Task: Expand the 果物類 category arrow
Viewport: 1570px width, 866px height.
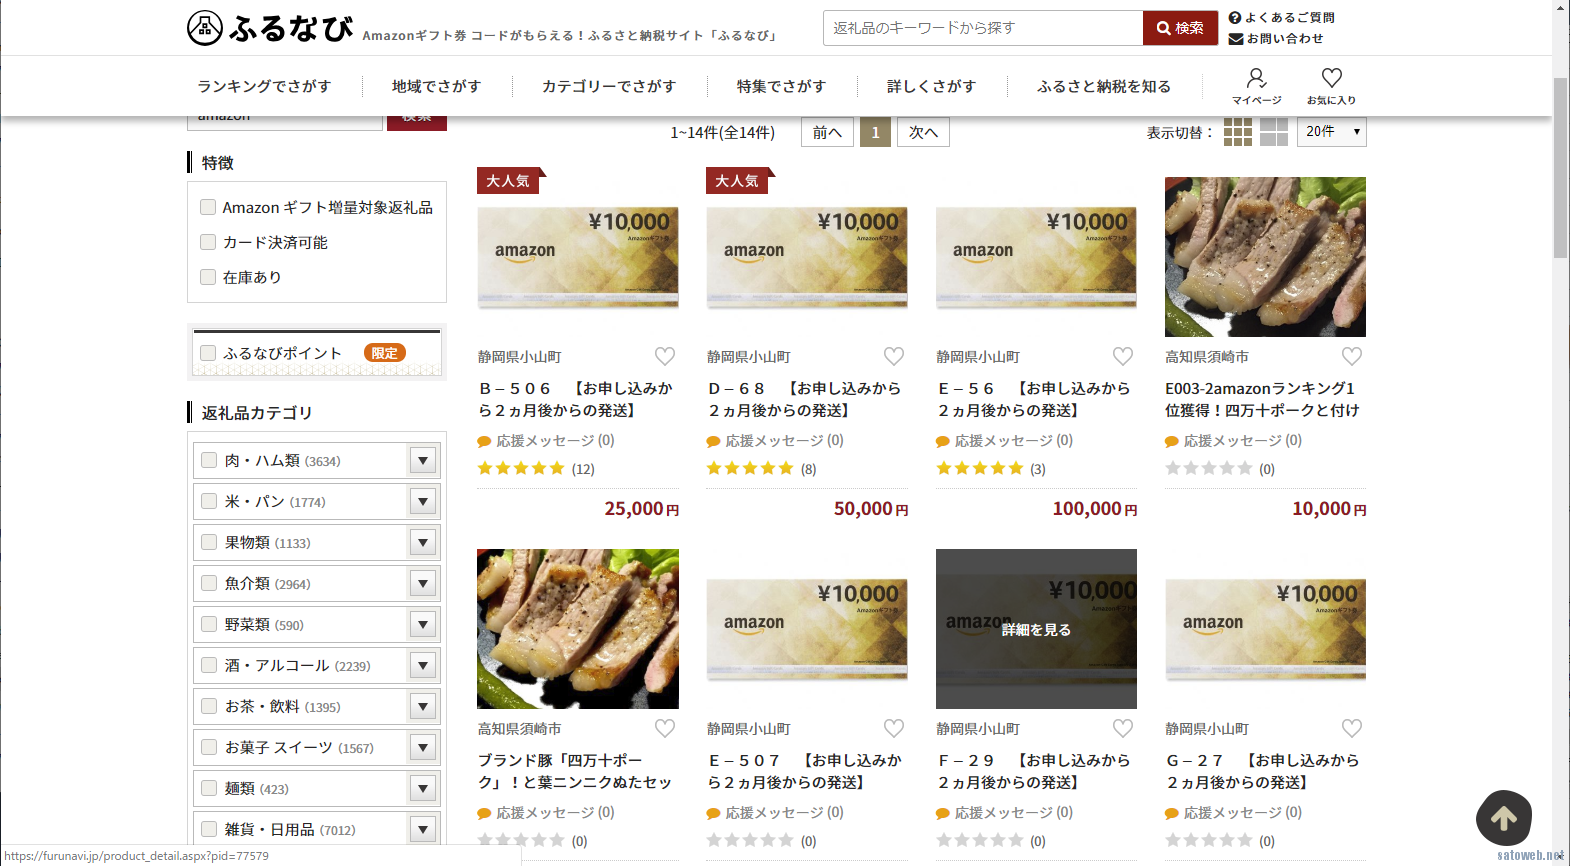Action: 423,542
